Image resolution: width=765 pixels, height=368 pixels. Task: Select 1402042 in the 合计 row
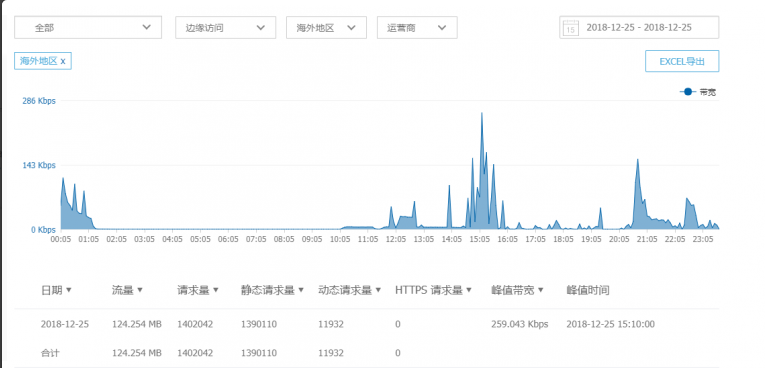(195, 353)
